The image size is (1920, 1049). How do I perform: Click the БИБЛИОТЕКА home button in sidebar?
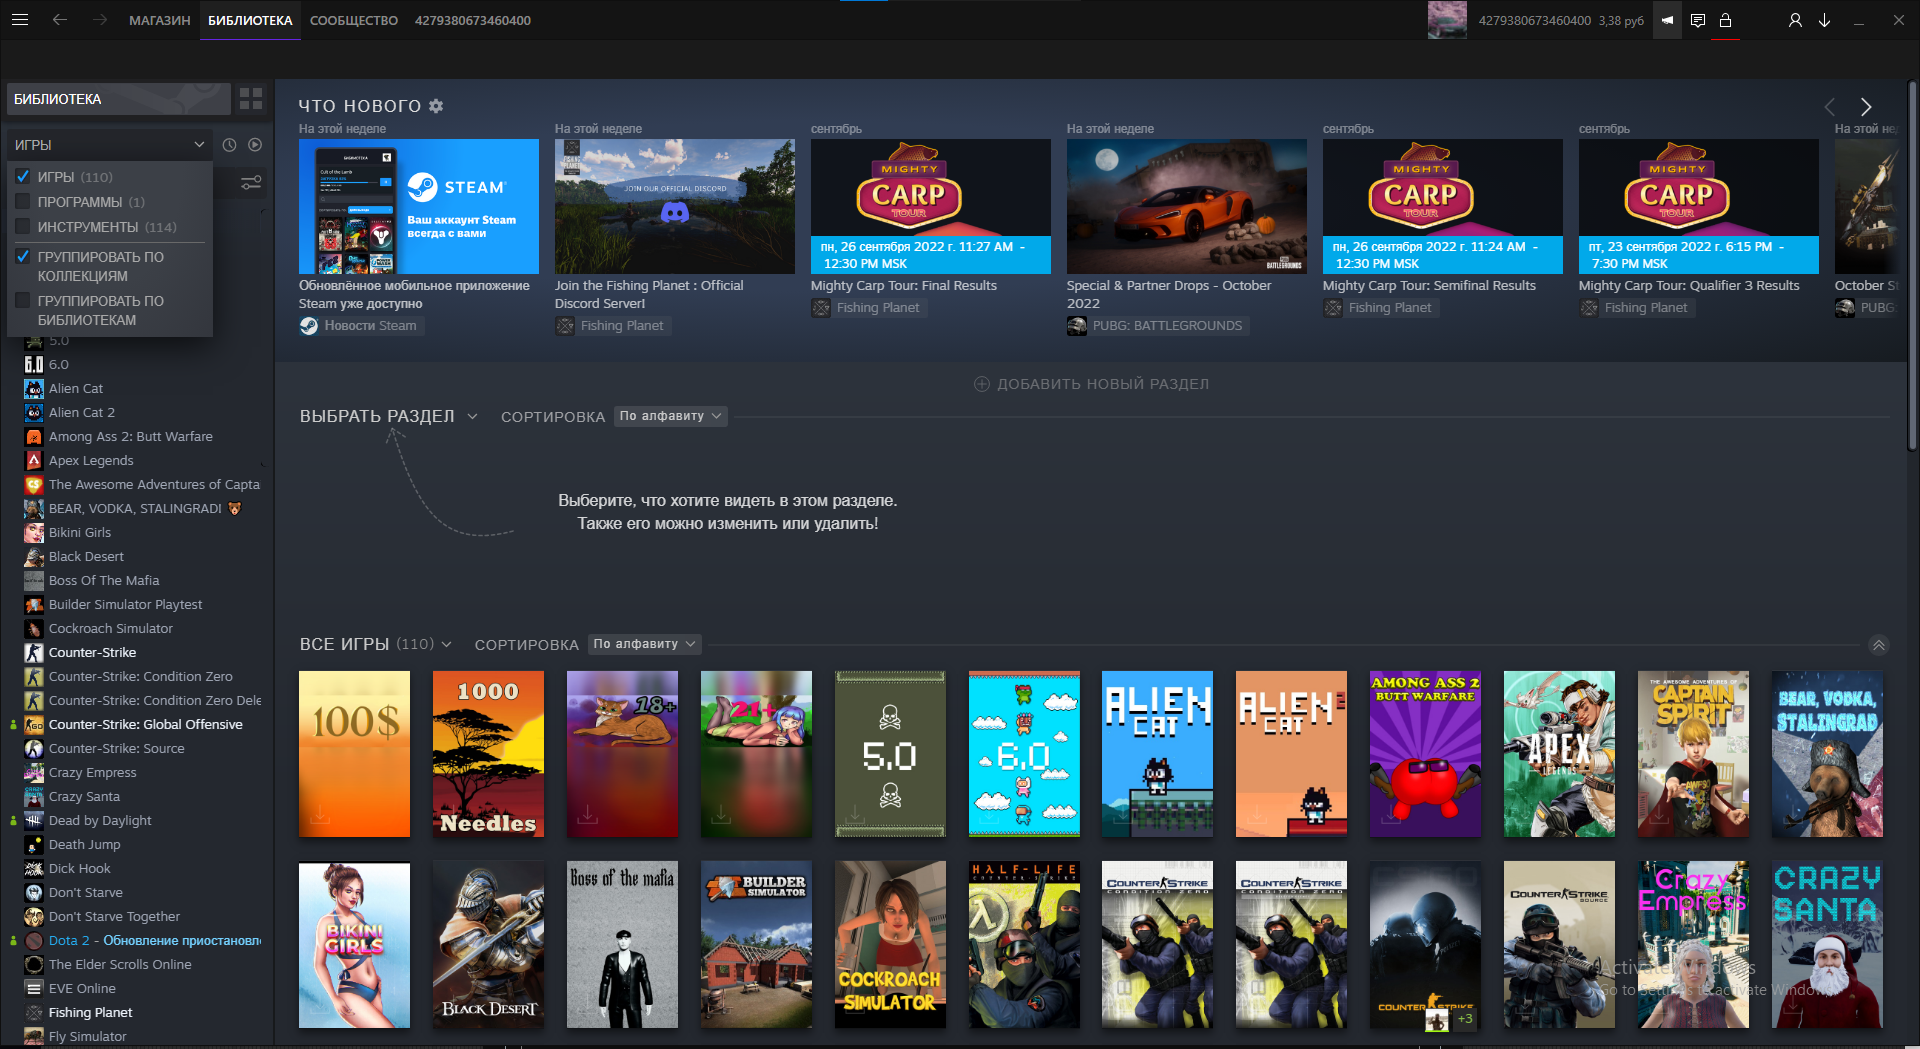[x=118, y=99]
